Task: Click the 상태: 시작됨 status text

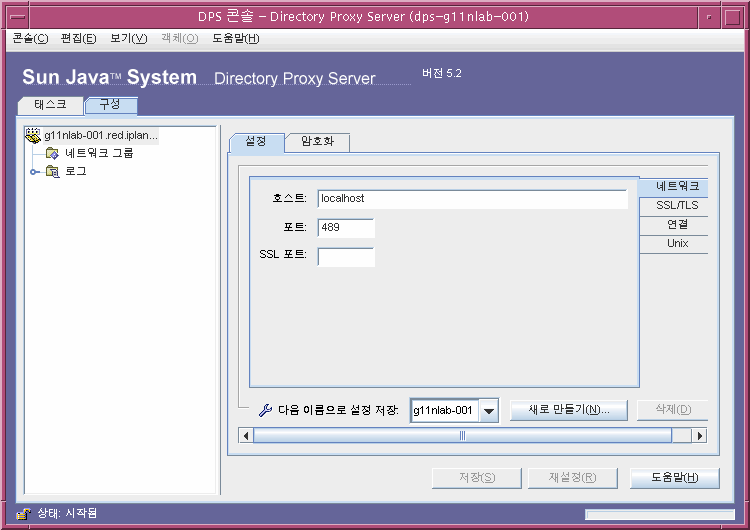Action: (67, 514)
